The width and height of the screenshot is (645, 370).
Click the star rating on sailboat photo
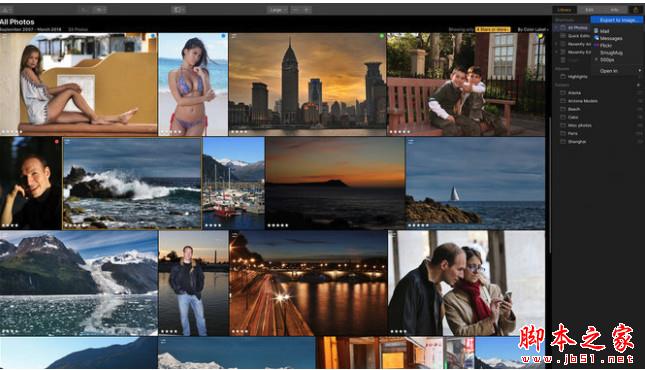(418, 226)
